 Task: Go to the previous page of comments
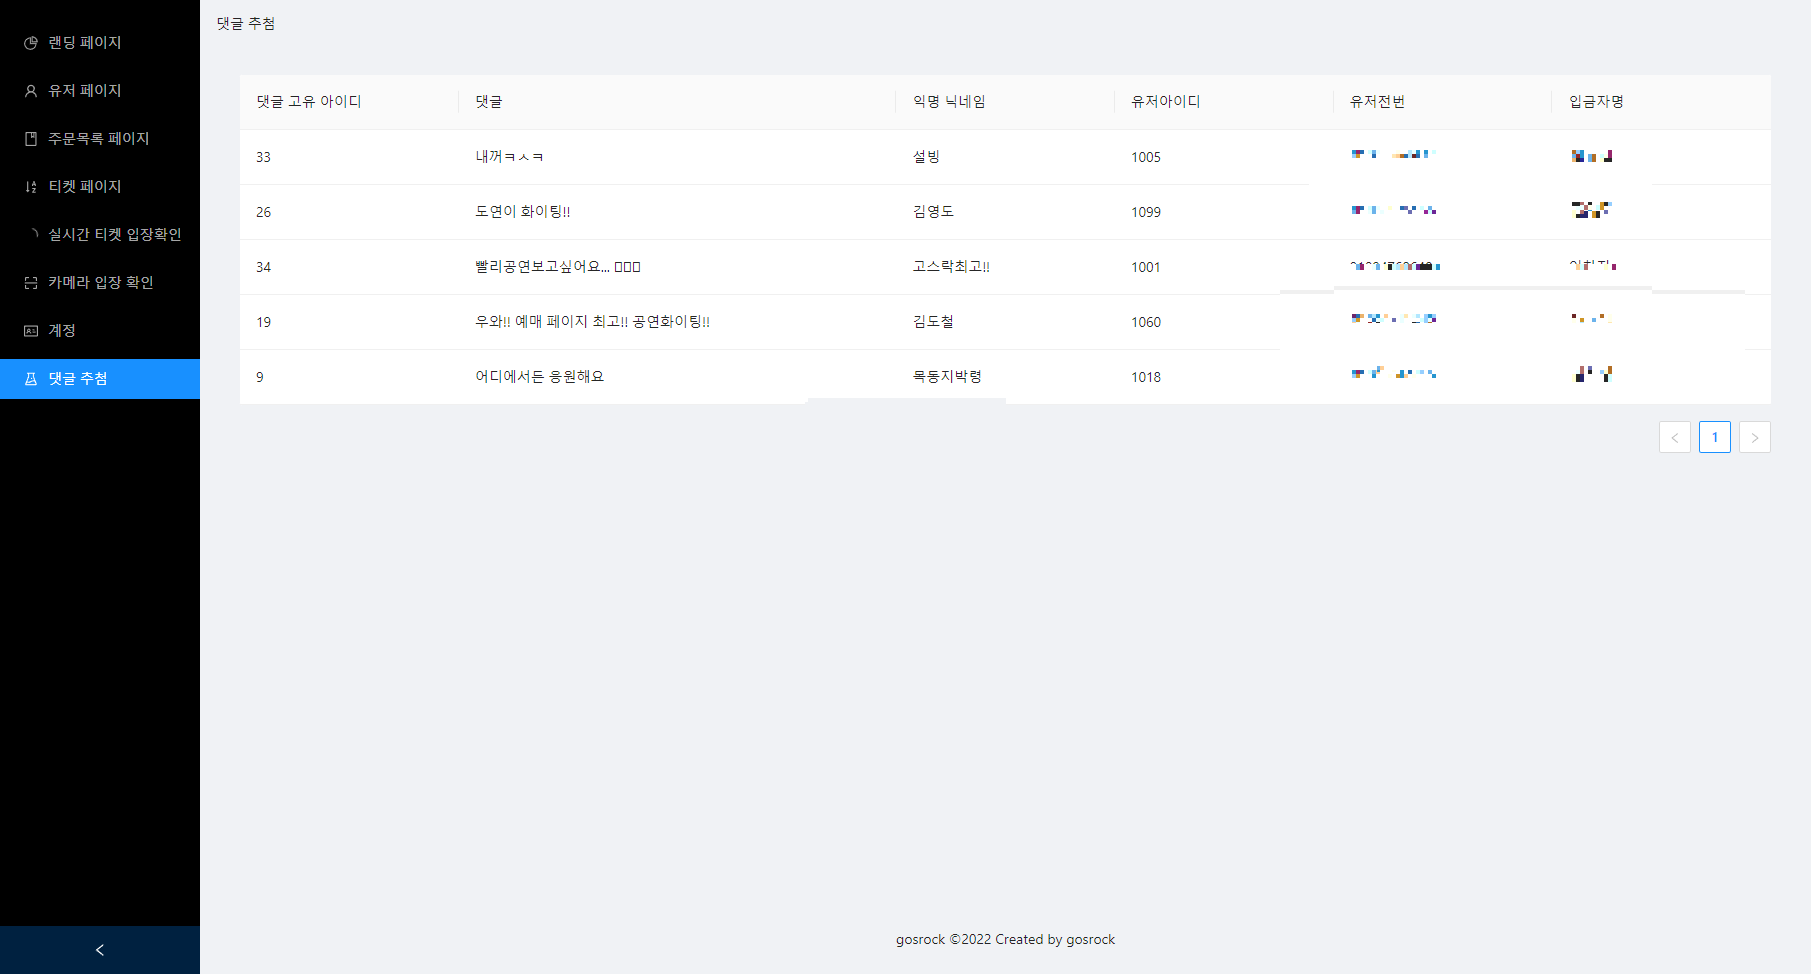1675,437
